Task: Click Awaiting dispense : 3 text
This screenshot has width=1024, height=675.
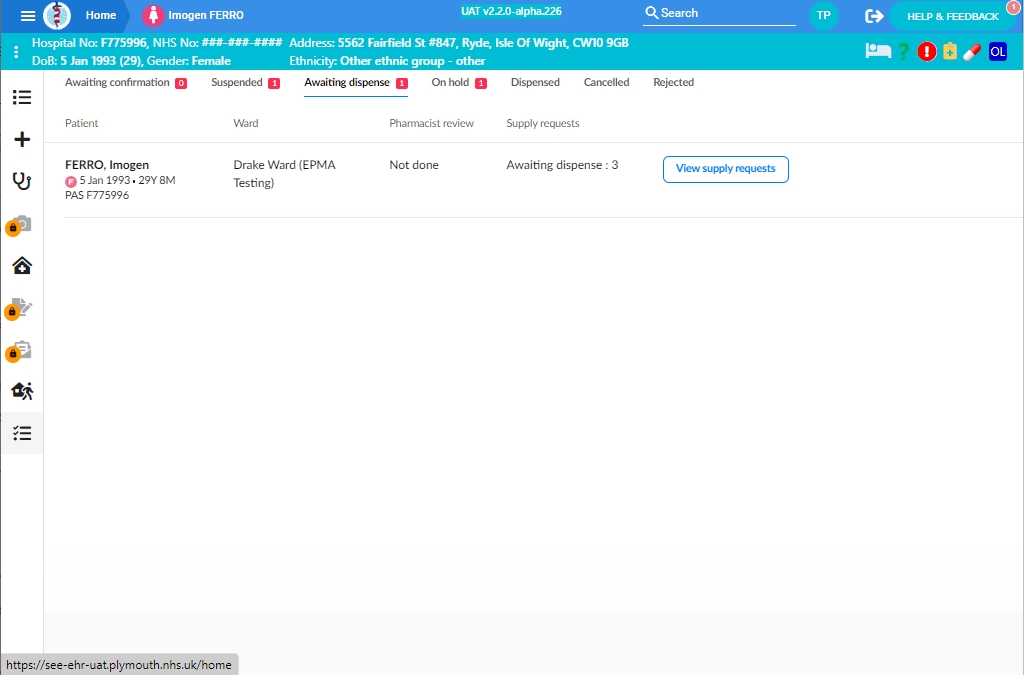Action: point(562,165)
